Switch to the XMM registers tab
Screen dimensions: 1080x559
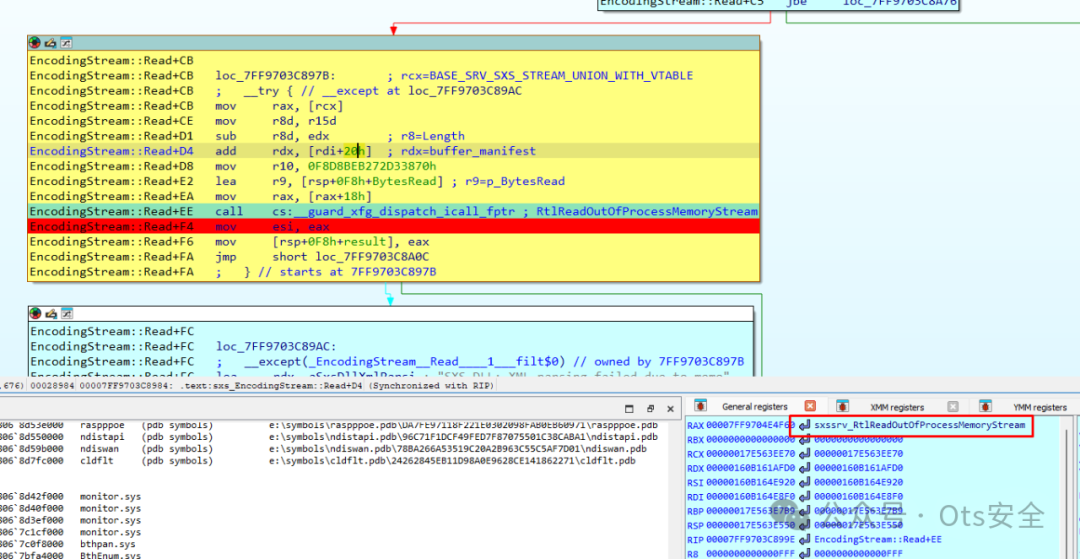(897, 407)
